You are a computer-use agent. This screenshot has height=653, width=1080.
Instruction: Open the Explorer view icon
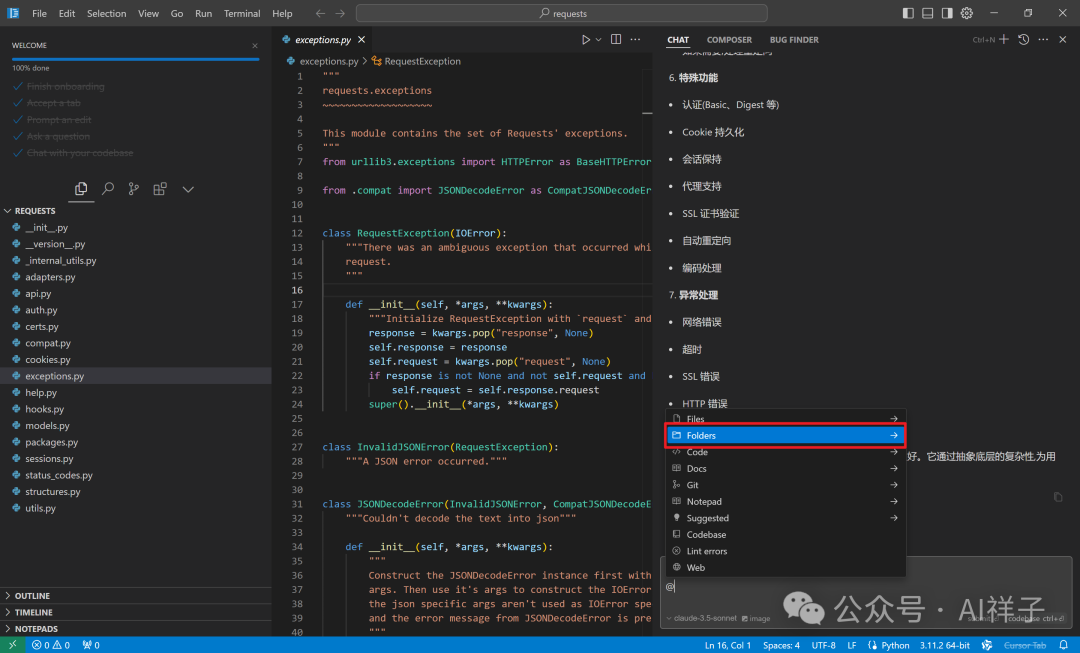81,189
